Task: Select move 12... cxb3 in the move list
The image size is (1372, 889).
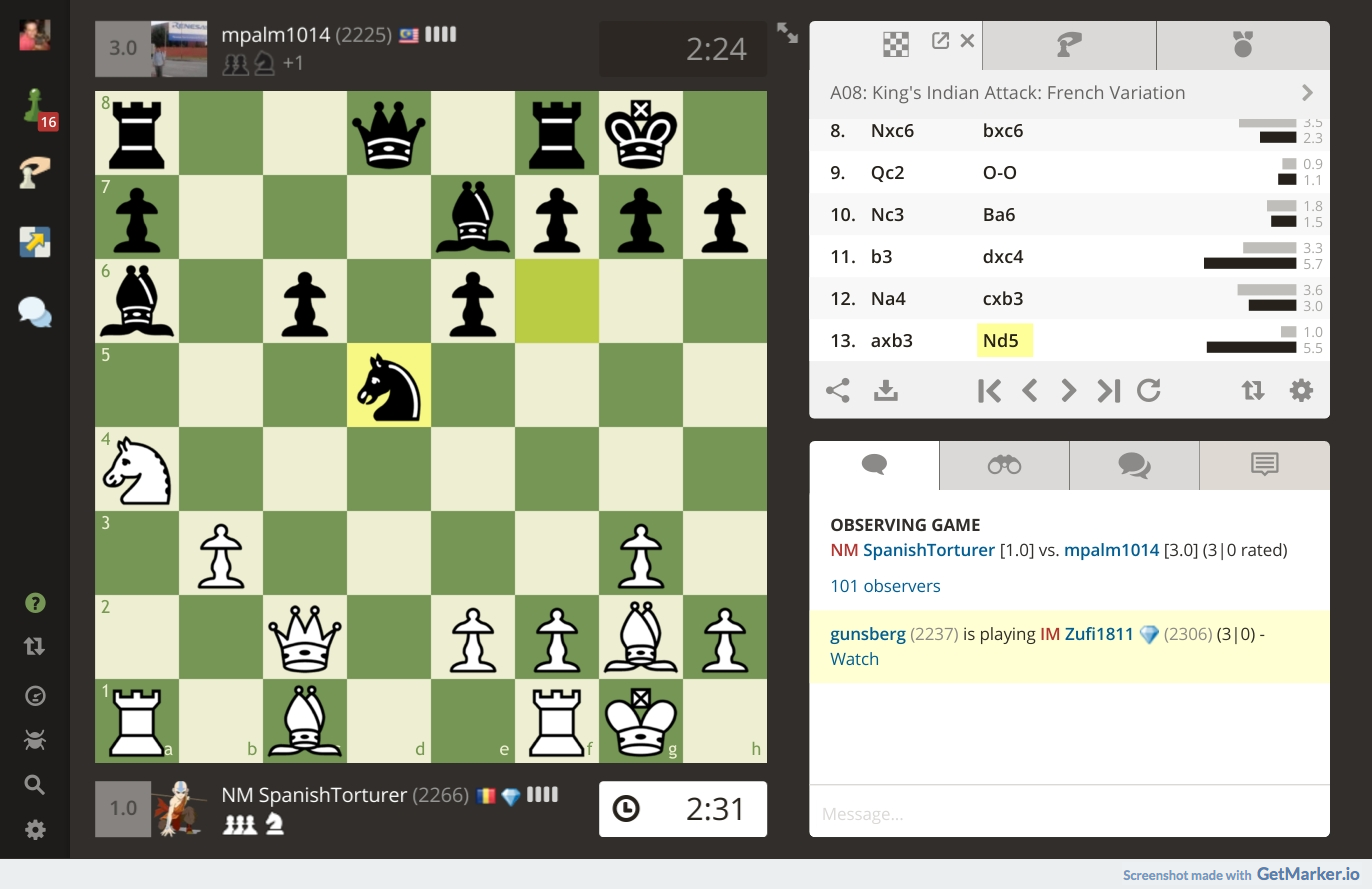Action: pos(1003,299)
